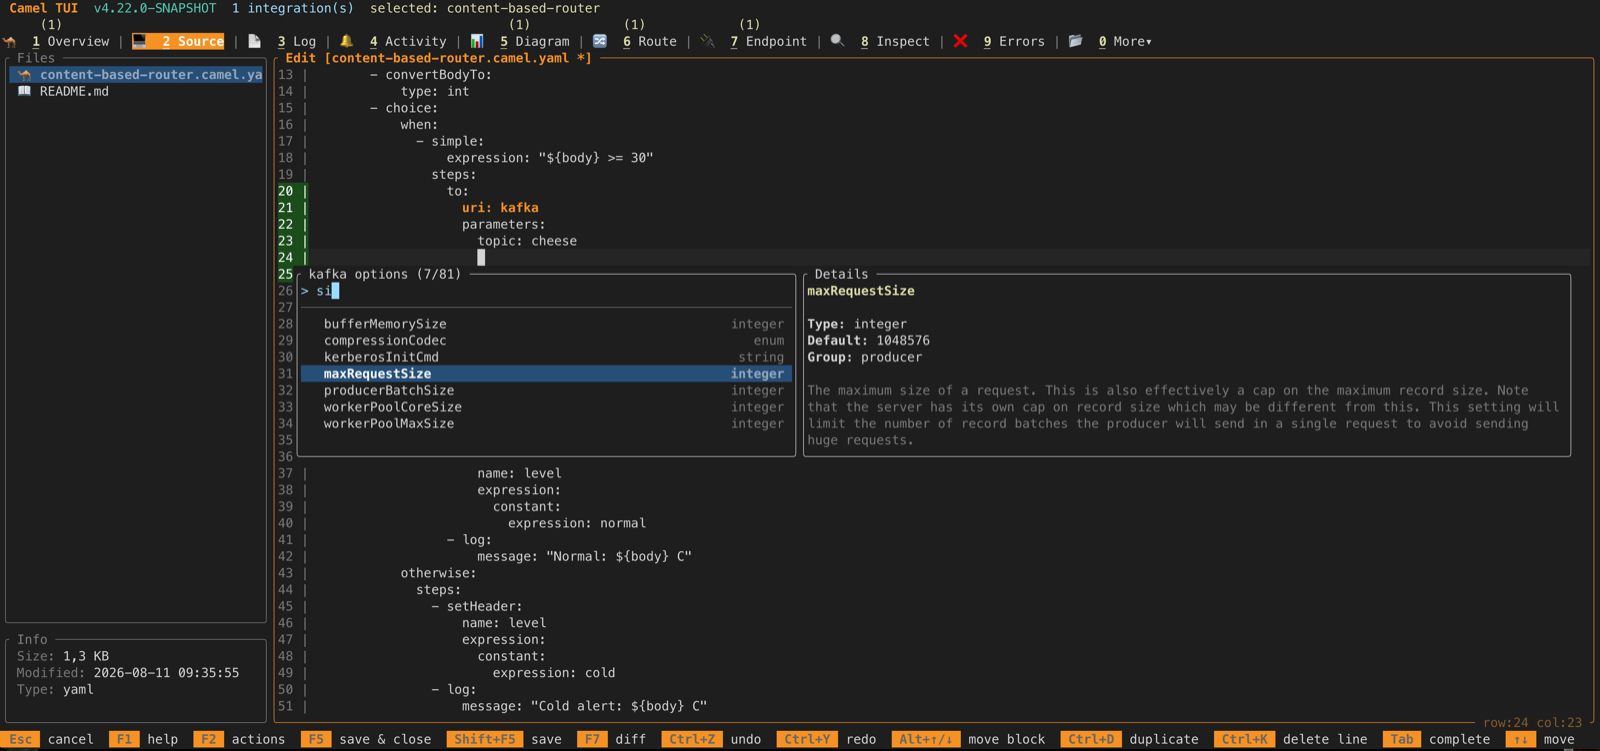Choose workerPoolMaxSize option
Viewport: 1600px width, 751px height.
(546, 424)
